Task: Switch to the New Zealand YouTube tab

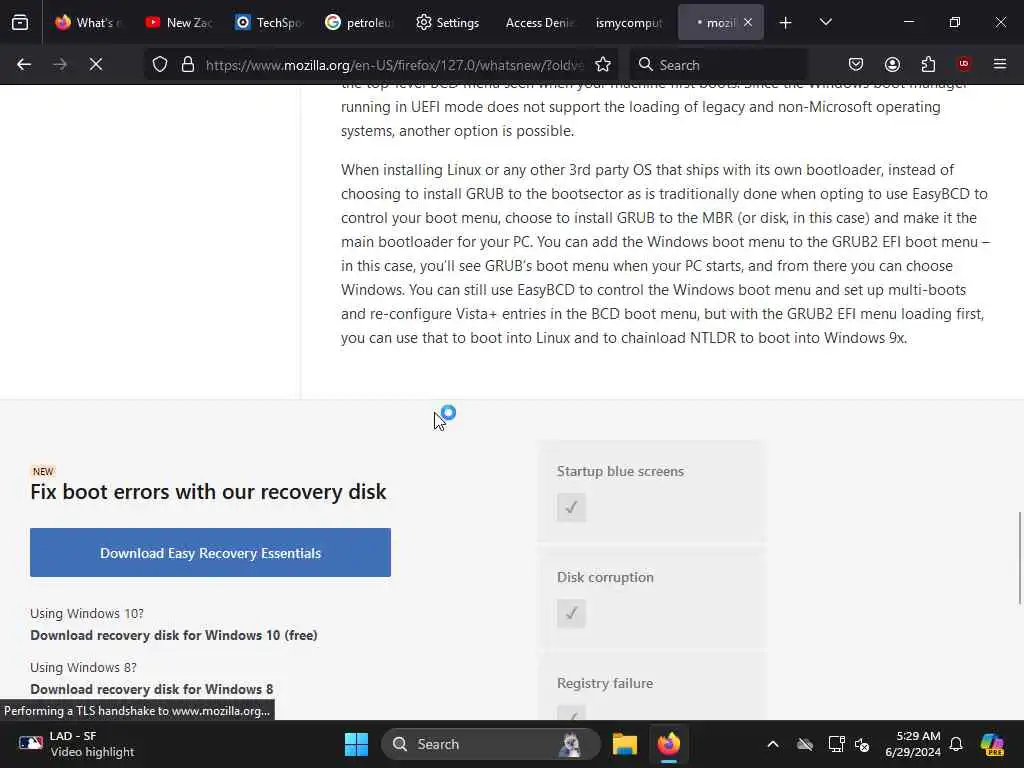Action: coord(179,22)
